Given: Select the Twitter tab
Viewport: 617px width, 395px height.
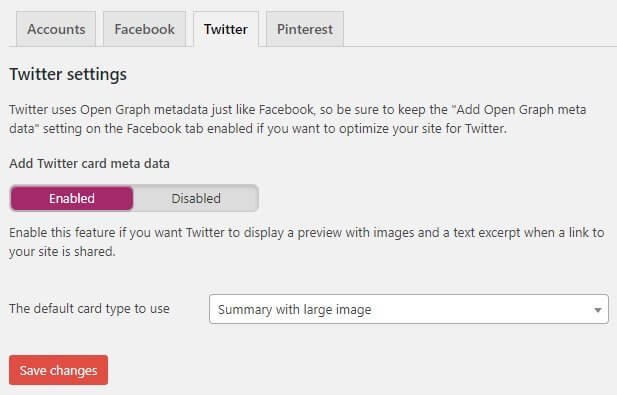Looking at the screenshot, I should (226, 29).
